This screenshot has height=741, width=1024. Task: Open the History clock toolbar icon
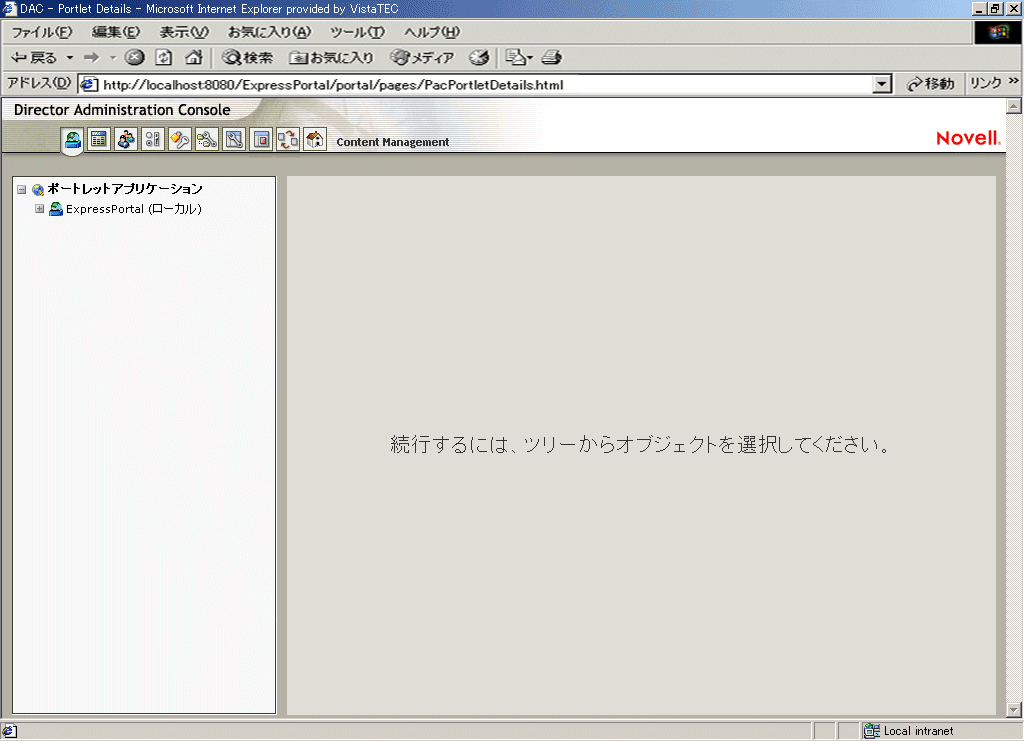479,57
